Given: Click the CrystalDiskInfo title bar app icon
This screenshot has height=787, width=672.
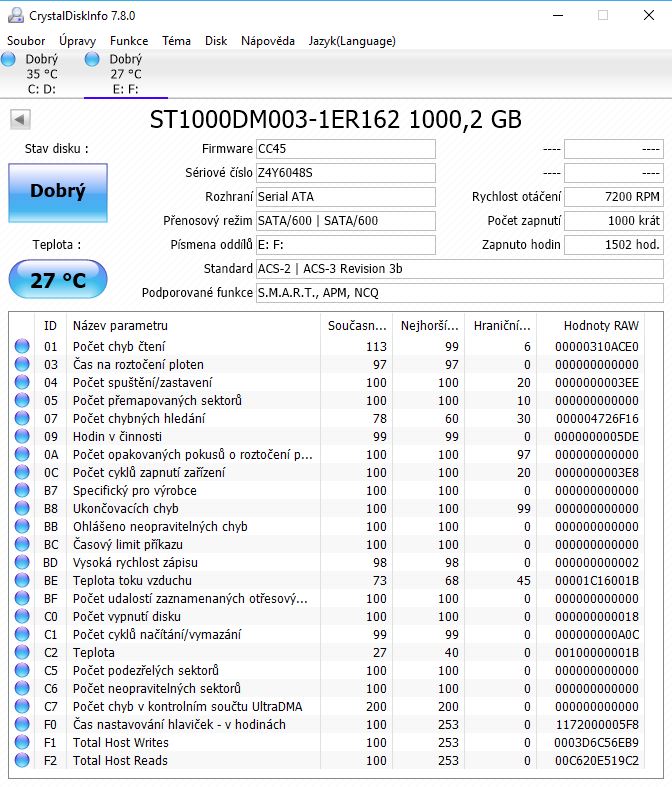Looking at the screenshot, I should coord(16,16).
